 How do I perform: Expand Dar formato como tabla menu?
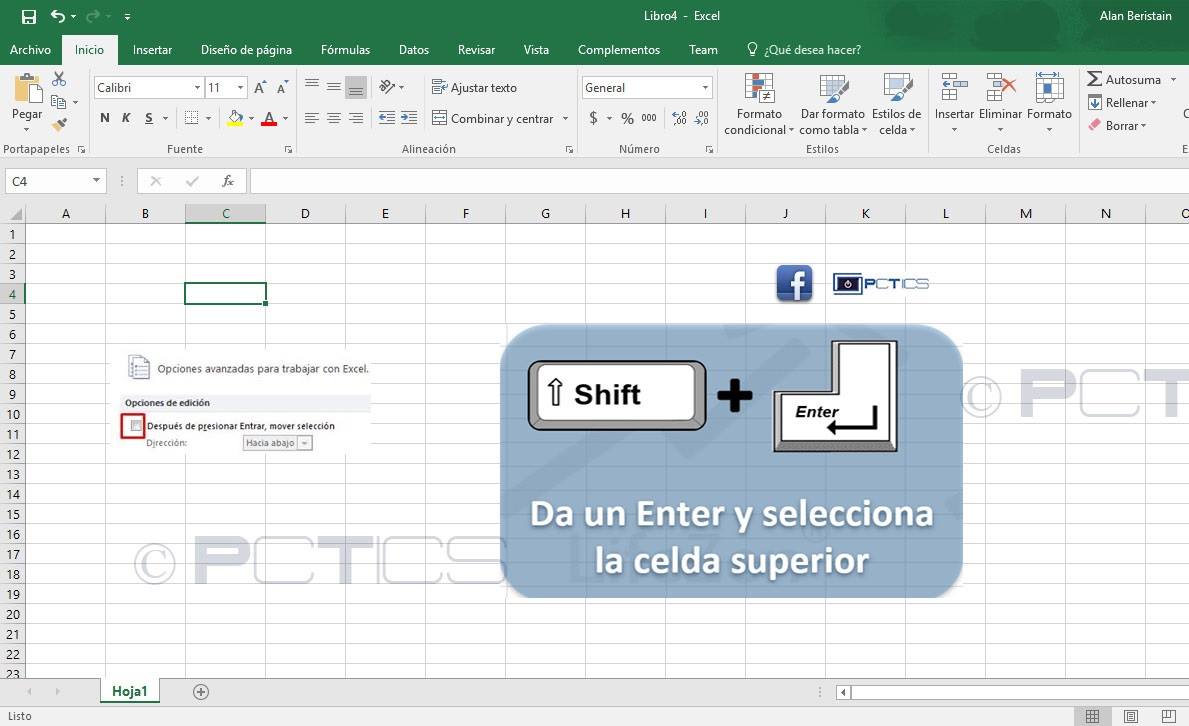833,104
